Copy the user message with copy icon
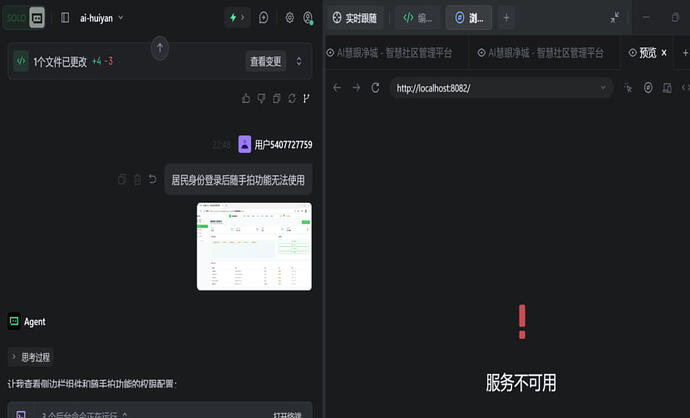 coord(122,180)
